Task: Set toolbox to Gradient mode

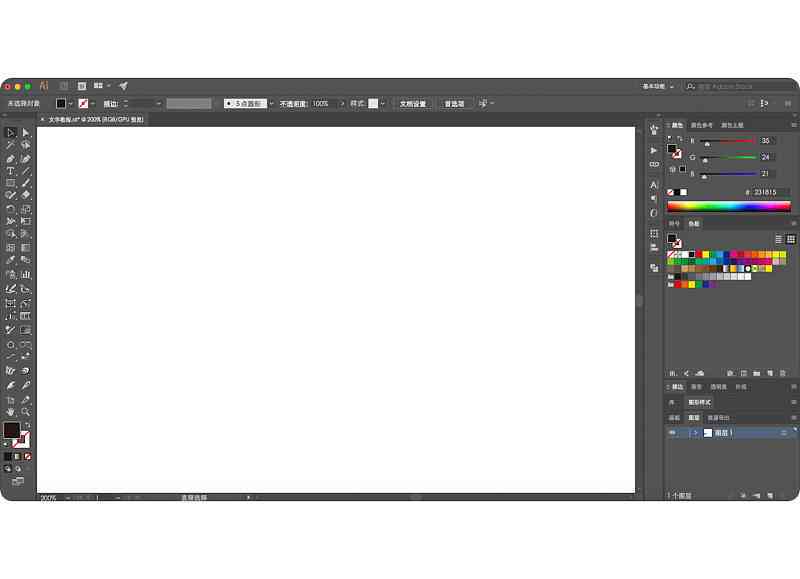Action: coord(17,457)
